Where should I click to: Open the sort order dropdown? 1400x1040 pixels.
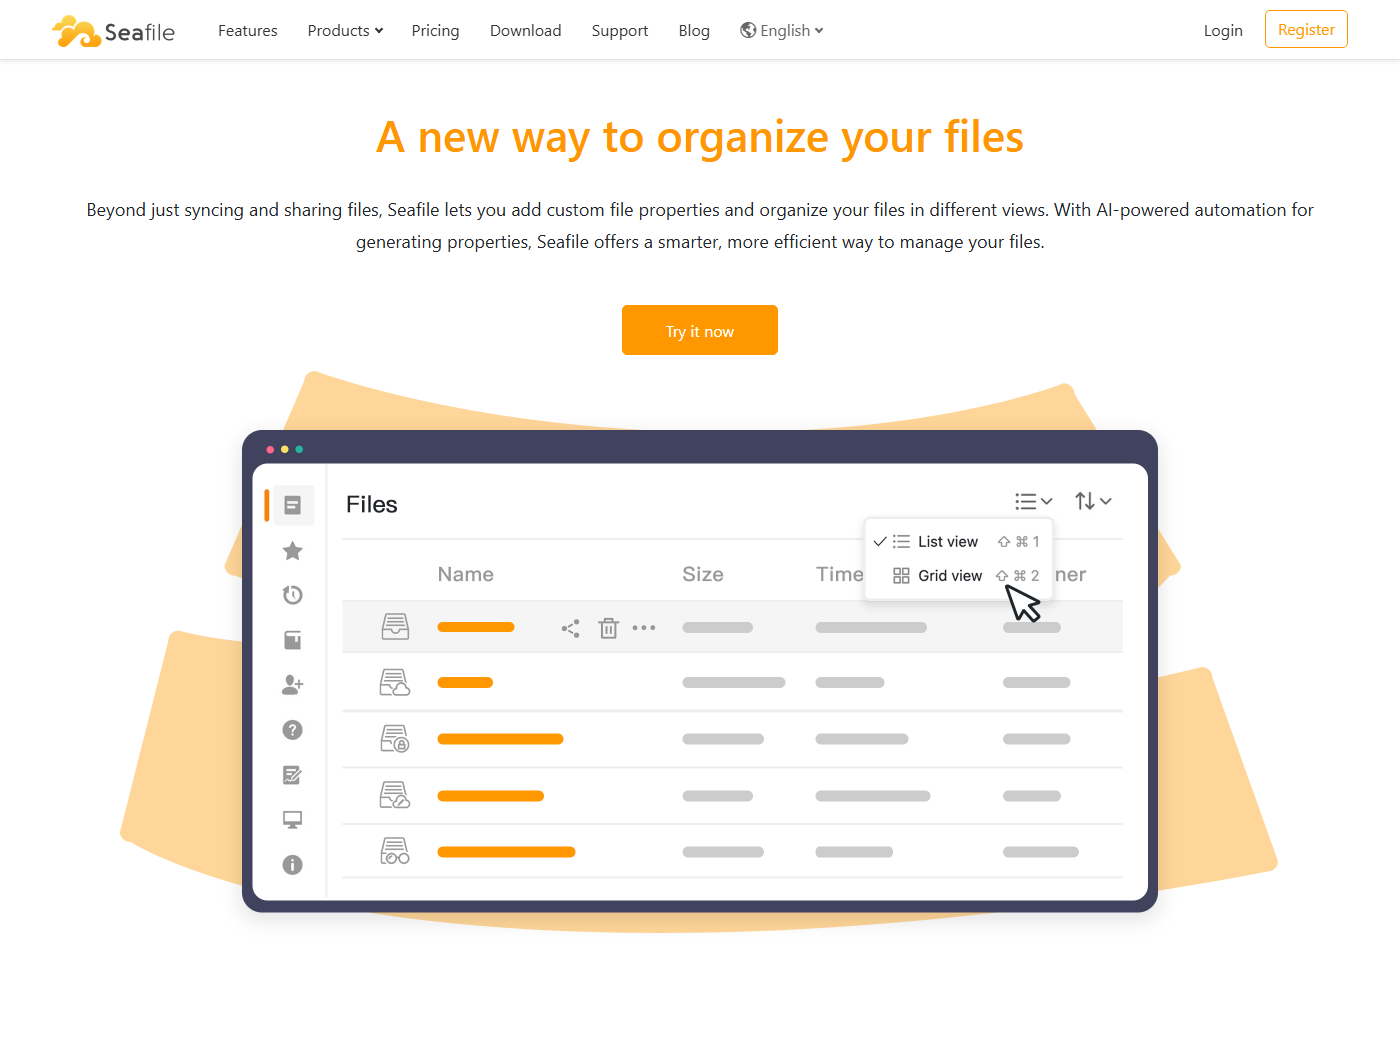[1093, 501]
